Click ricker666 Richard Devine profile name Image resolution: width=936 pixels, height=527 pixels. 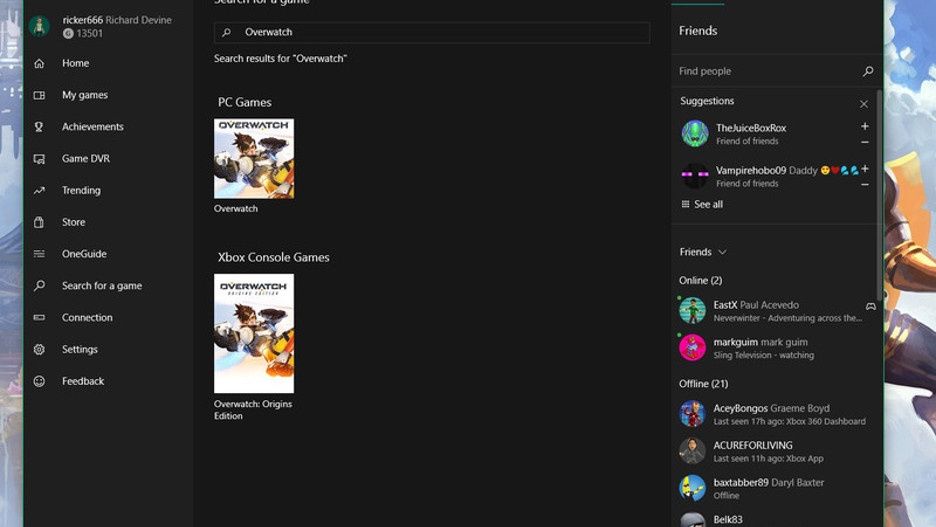click(x=117, y=20)
